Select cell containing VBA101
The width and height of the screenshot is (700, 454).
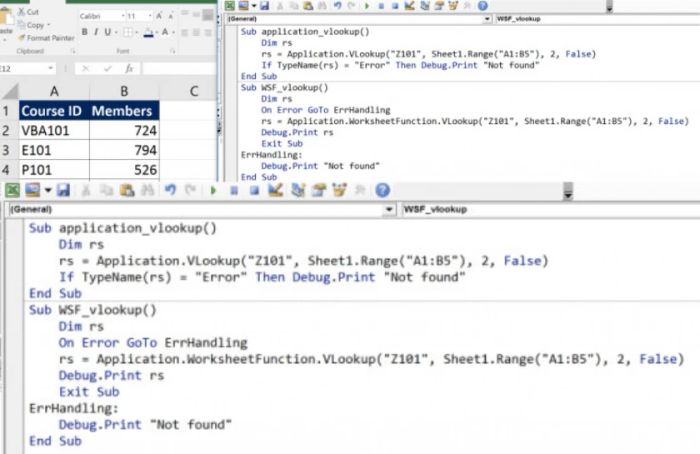[54, 130]
